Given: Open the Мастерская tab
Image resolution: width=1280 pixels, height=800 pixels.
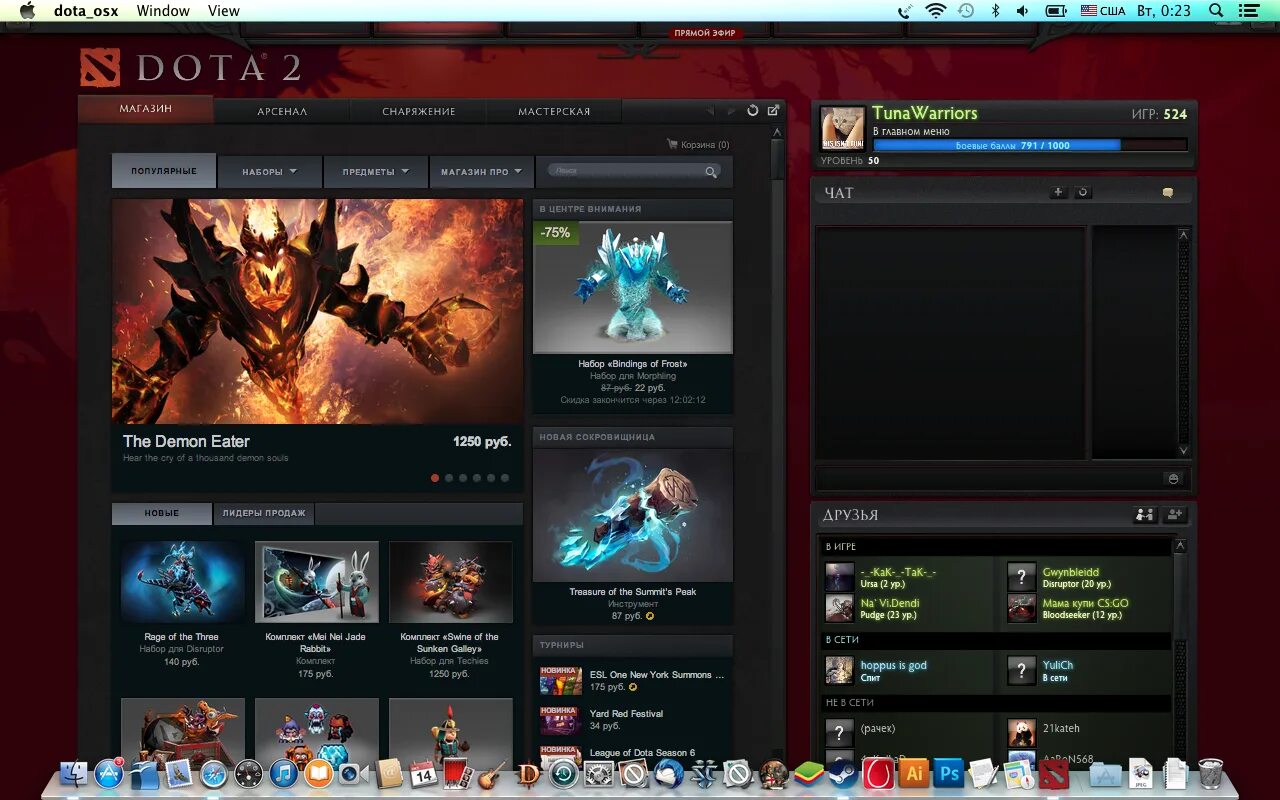Looking at the screenshot, I should pos(554,111).
